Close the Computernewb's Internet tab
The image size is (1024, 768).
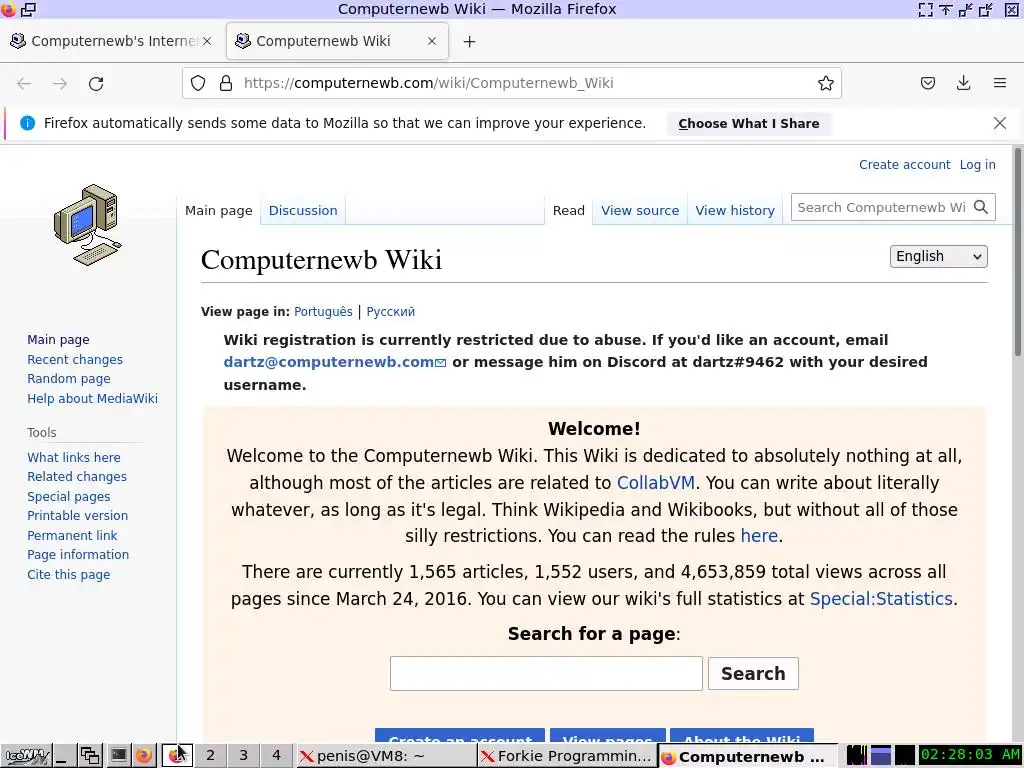[x=207, y=41]
